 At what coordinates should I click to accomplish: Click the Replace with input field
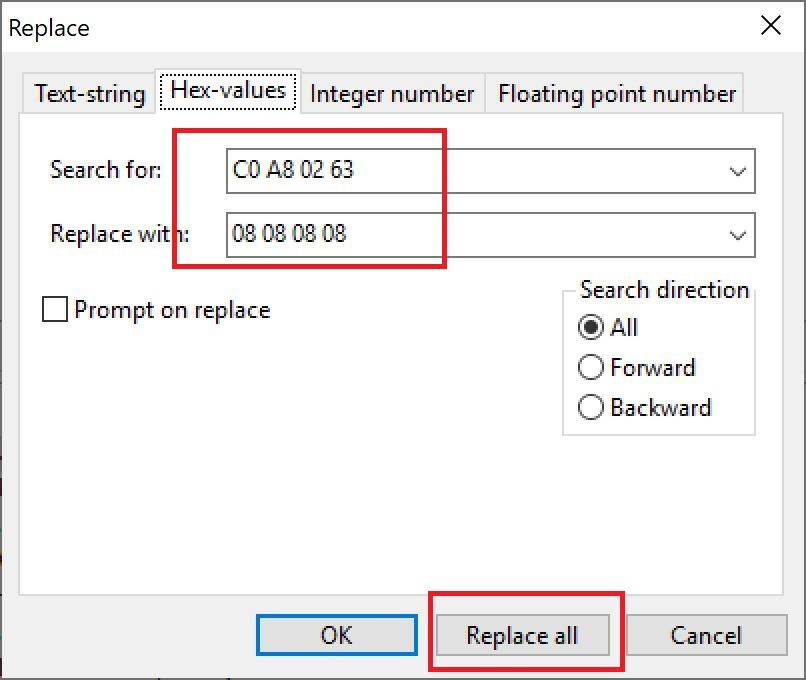click(x=470, y=235)
